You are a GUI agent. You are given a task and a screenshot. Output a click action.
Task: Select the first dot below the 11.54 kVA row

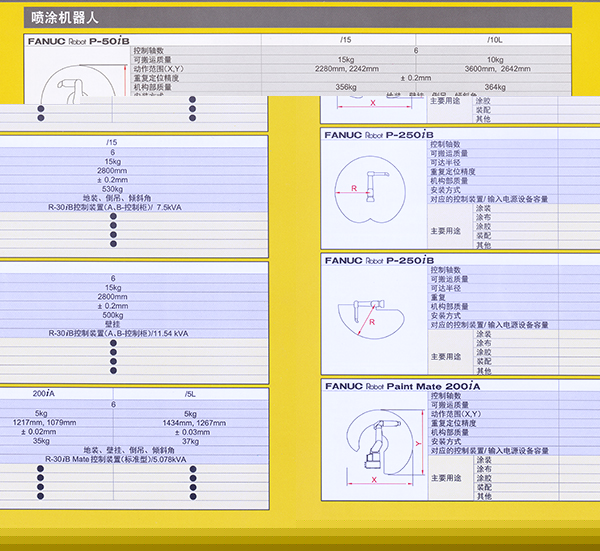tap(111, 342)
